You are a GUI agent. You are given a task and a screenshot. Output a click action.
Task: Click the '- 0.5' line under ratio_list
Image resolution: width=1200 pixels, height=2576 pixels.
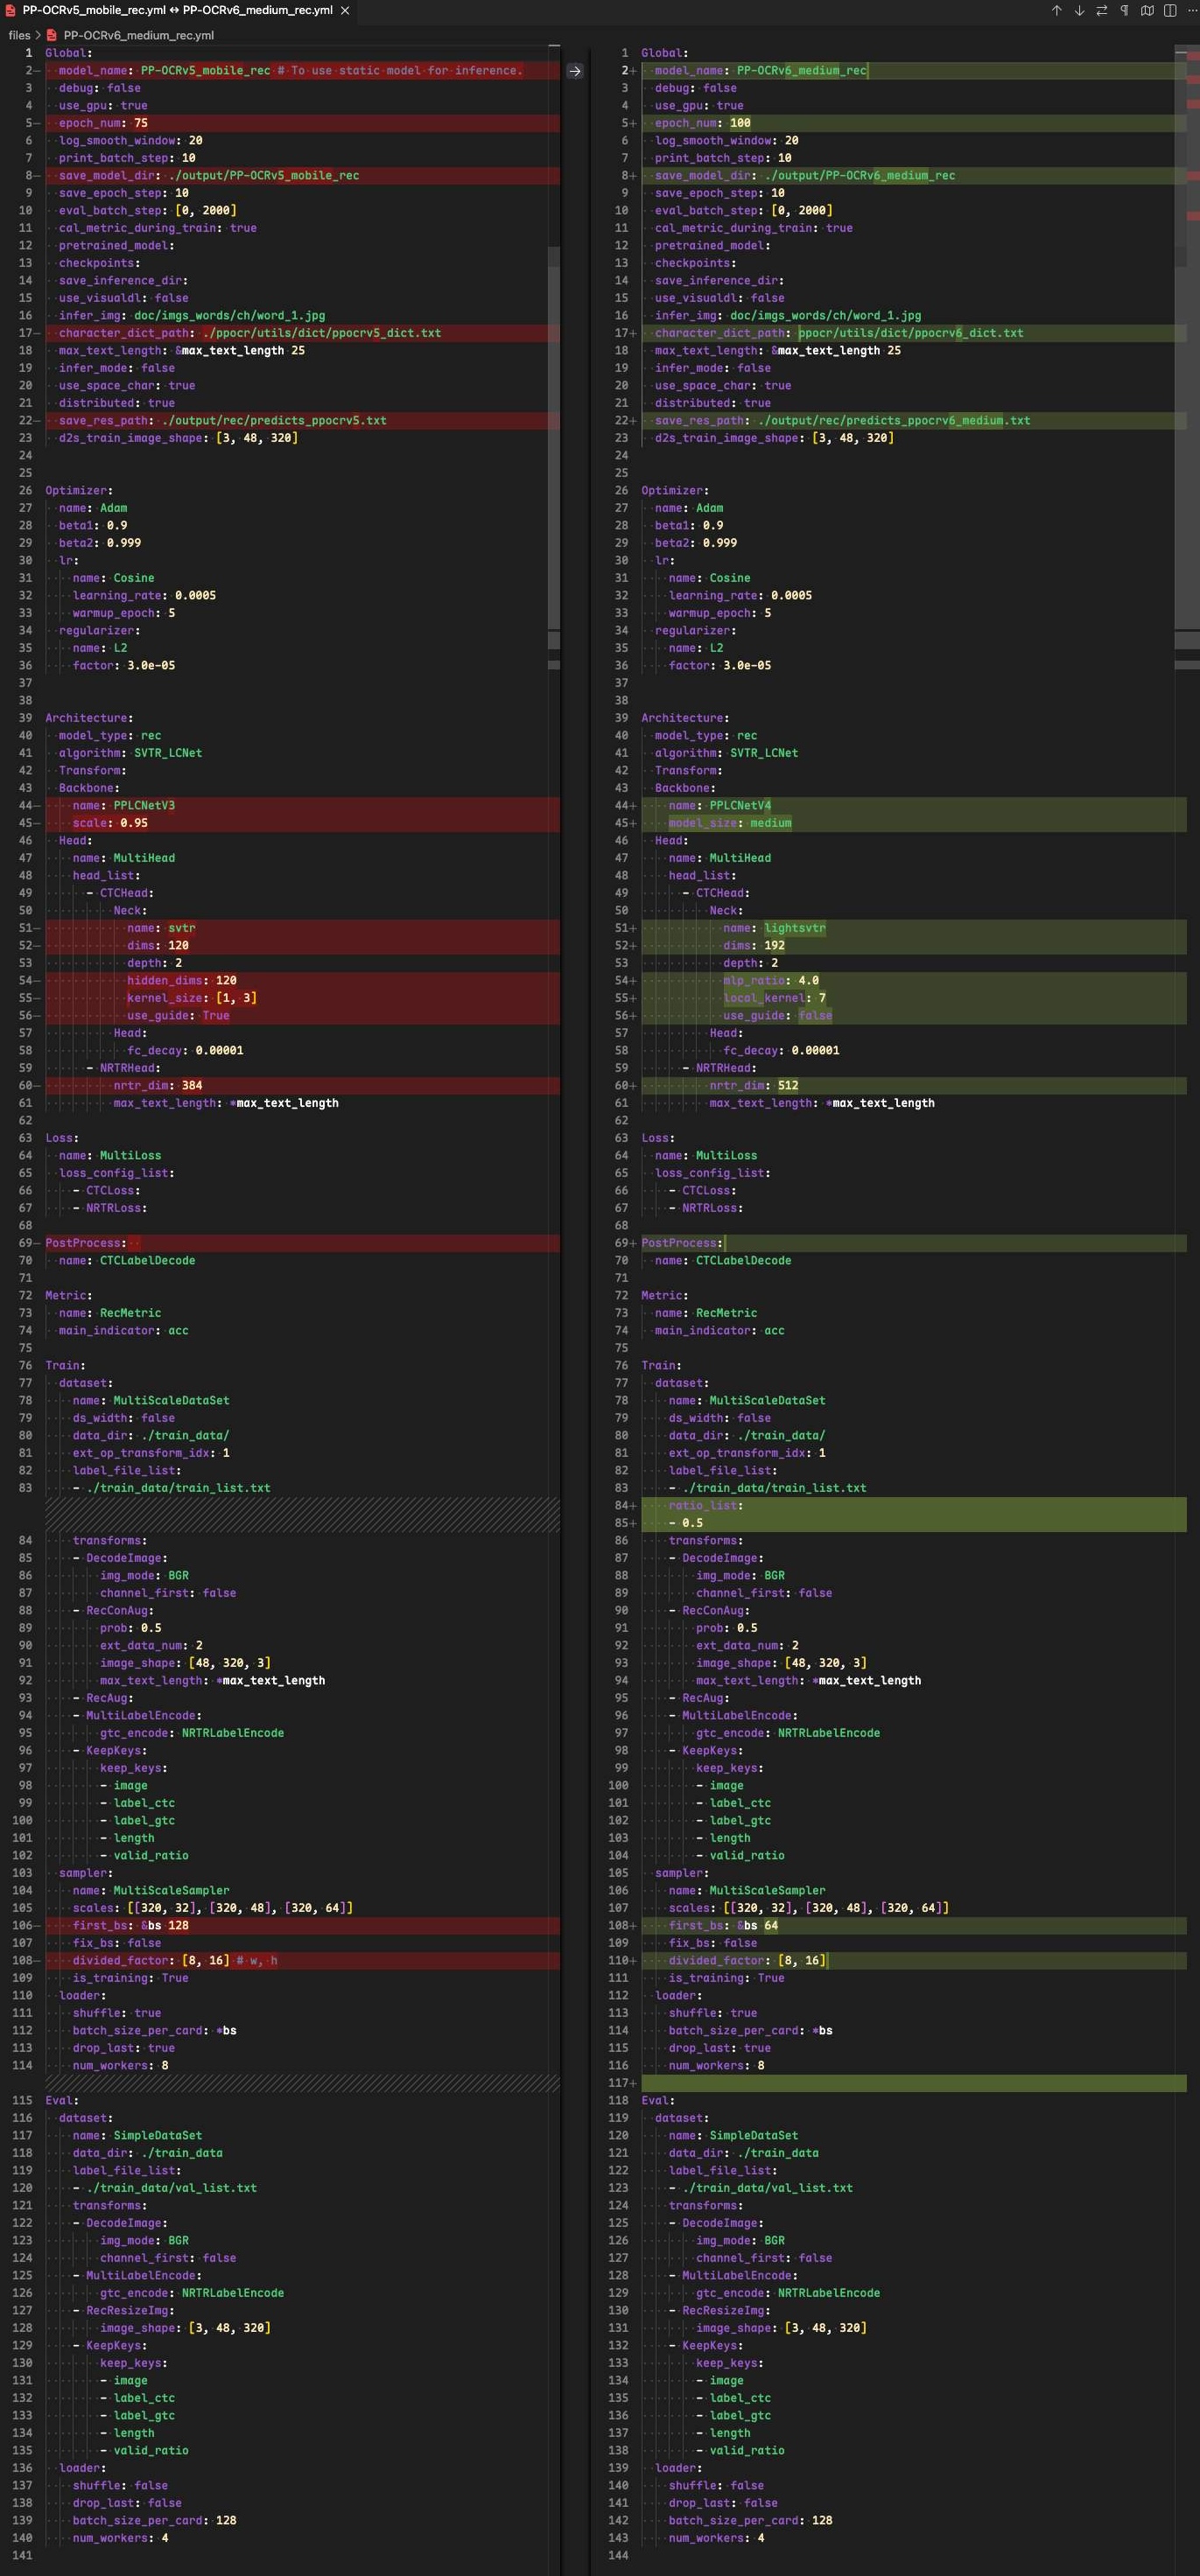coord(913,1523)
